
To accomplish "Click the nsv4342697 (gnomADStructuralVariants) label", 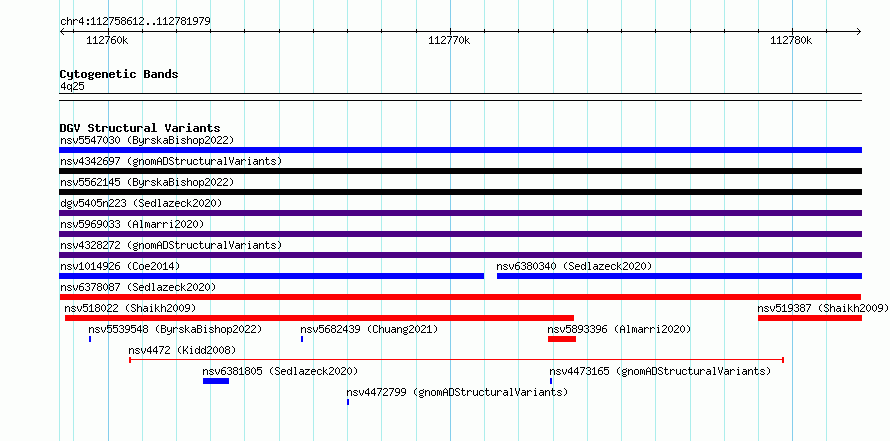I will point(171,161).
